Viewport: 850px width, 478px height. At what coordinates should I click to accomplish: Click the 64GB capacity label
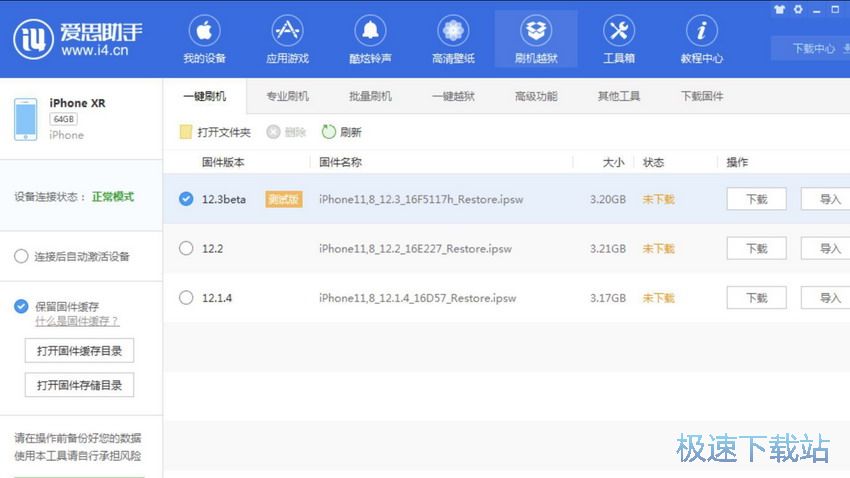[63, 119]
